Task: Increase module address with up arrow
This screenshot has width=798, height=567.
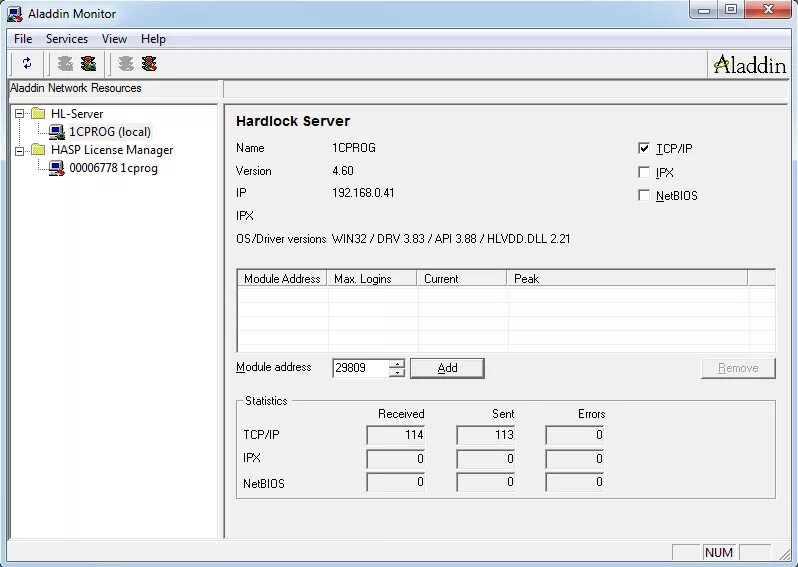Action: (397, 363)
